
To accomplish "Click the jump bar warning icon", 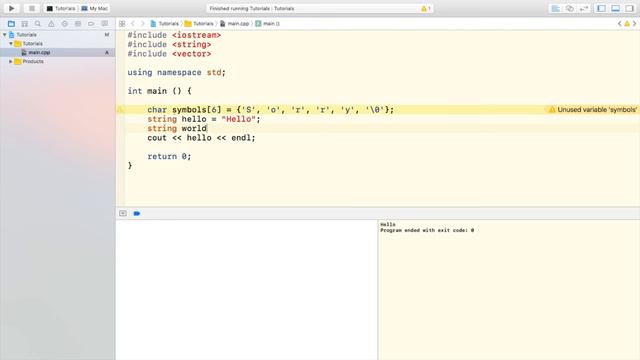I will [x=627, y=24].
